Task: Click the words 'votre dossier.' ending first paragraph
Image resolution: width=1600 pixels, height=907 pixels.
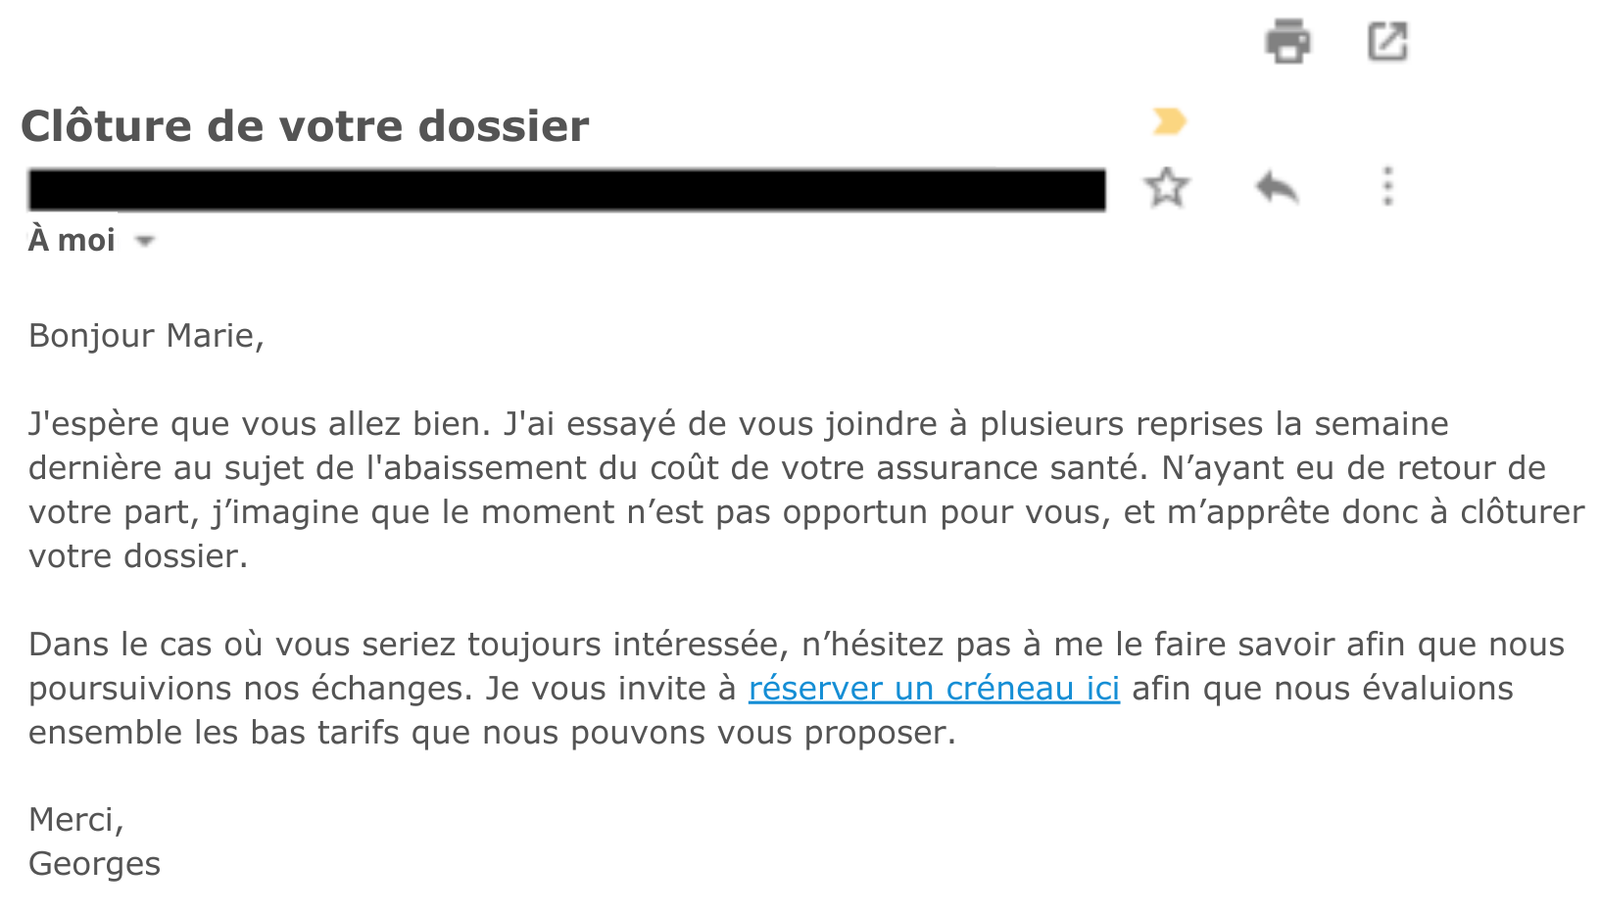Action: pyautogui.click(x=138, y=556)
